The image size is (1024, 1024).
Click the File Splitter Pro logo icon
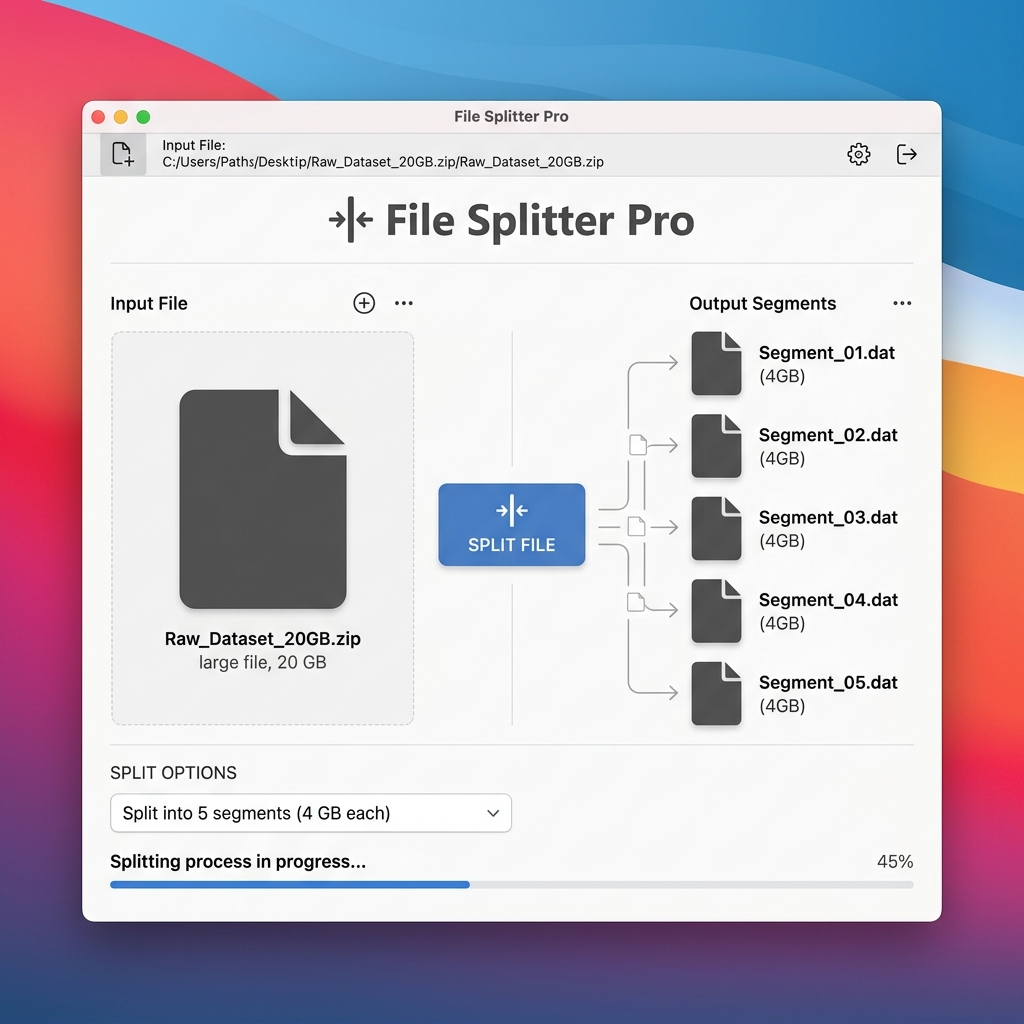coord(351,219)
